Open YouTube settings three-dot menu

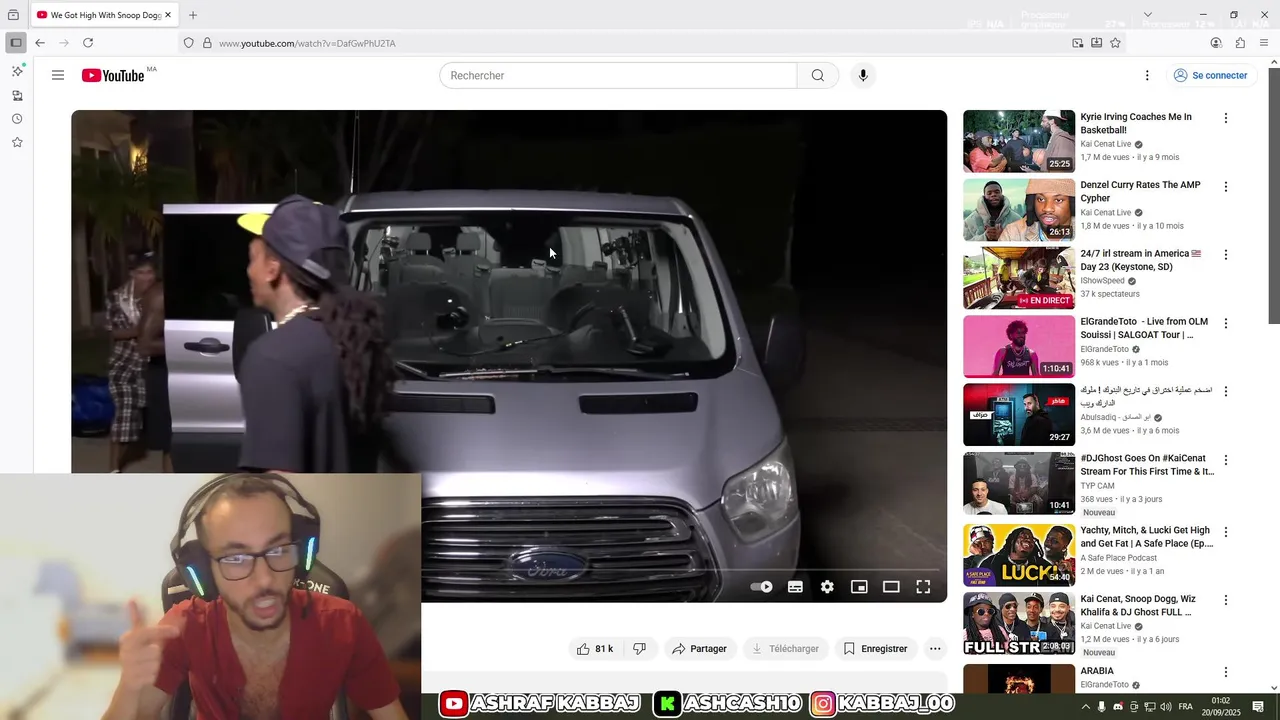pyautogui.click(x=1147, y=75)
